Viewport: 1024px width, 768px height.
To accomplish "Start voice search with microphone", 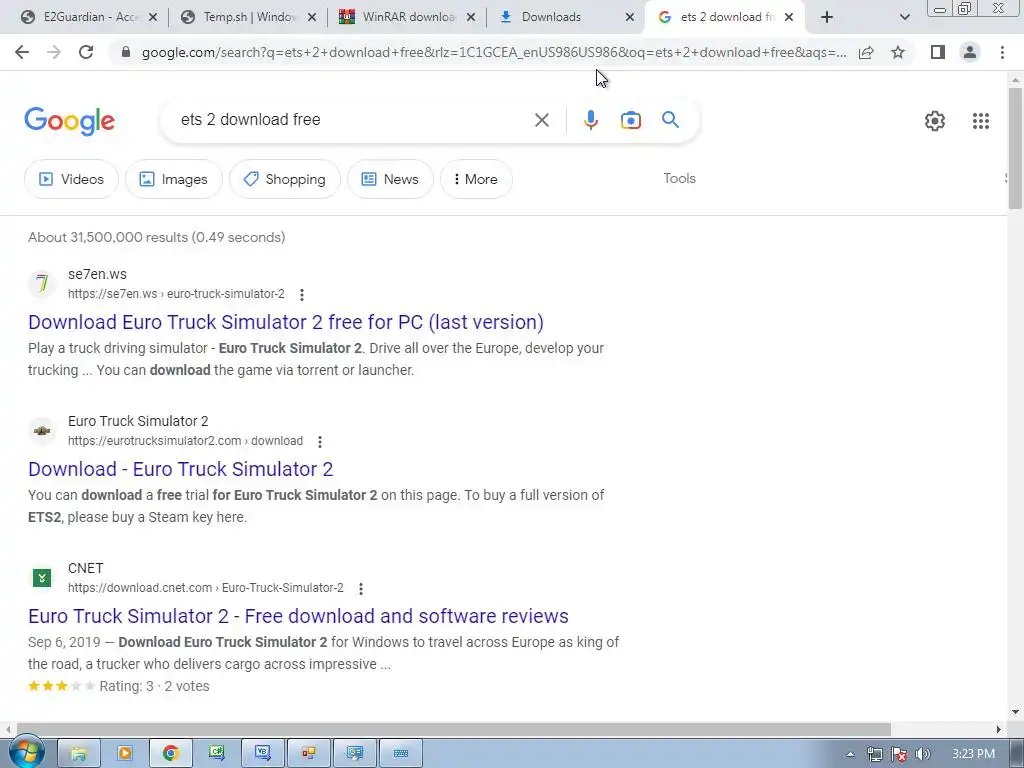I will pyautogui.click(x=590, y=120).
